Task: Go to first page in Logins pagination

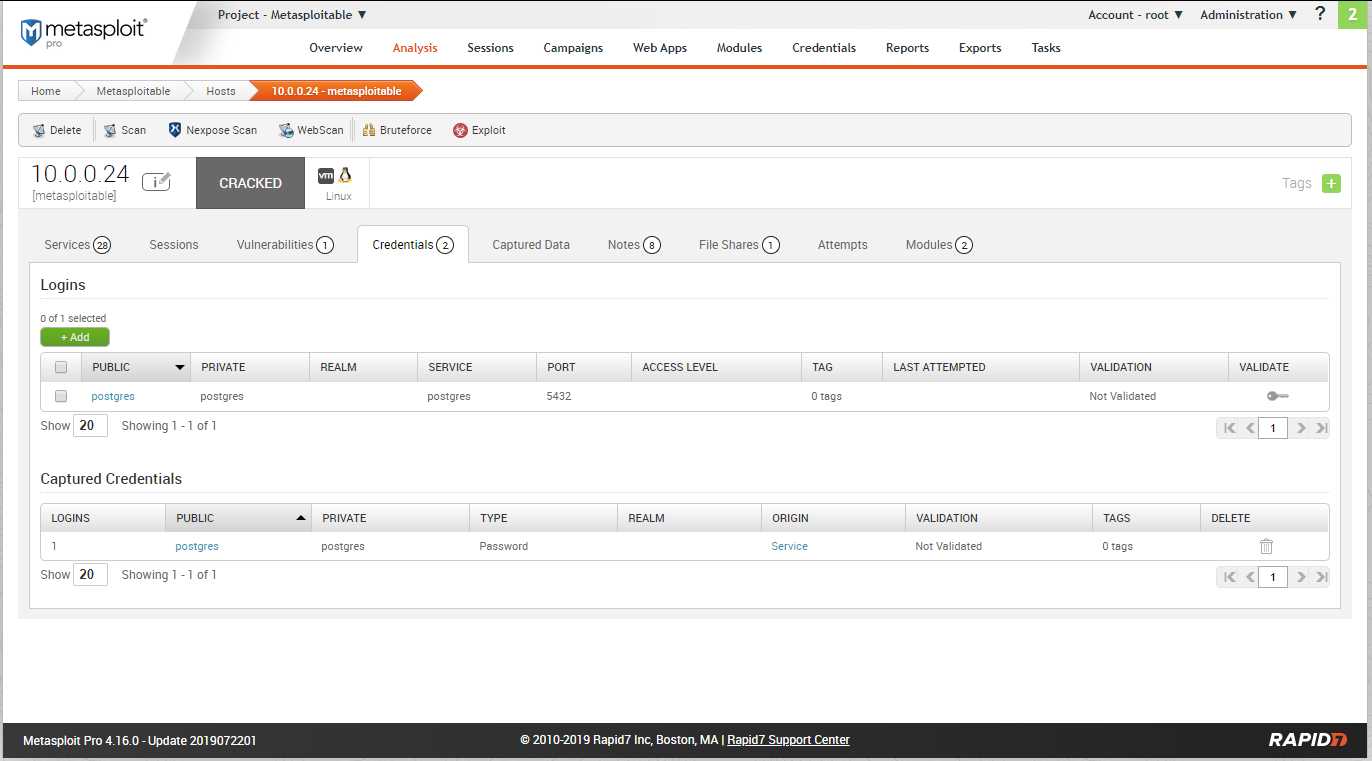Action: coord(1229,428)
